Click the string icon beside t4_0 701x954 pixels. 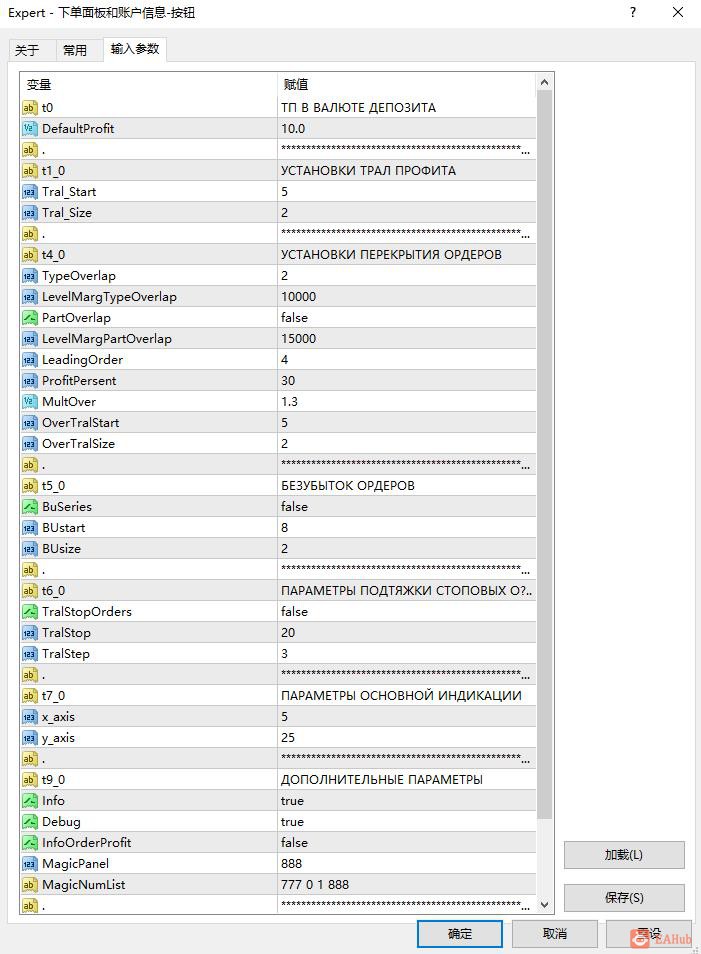point(29,254)
